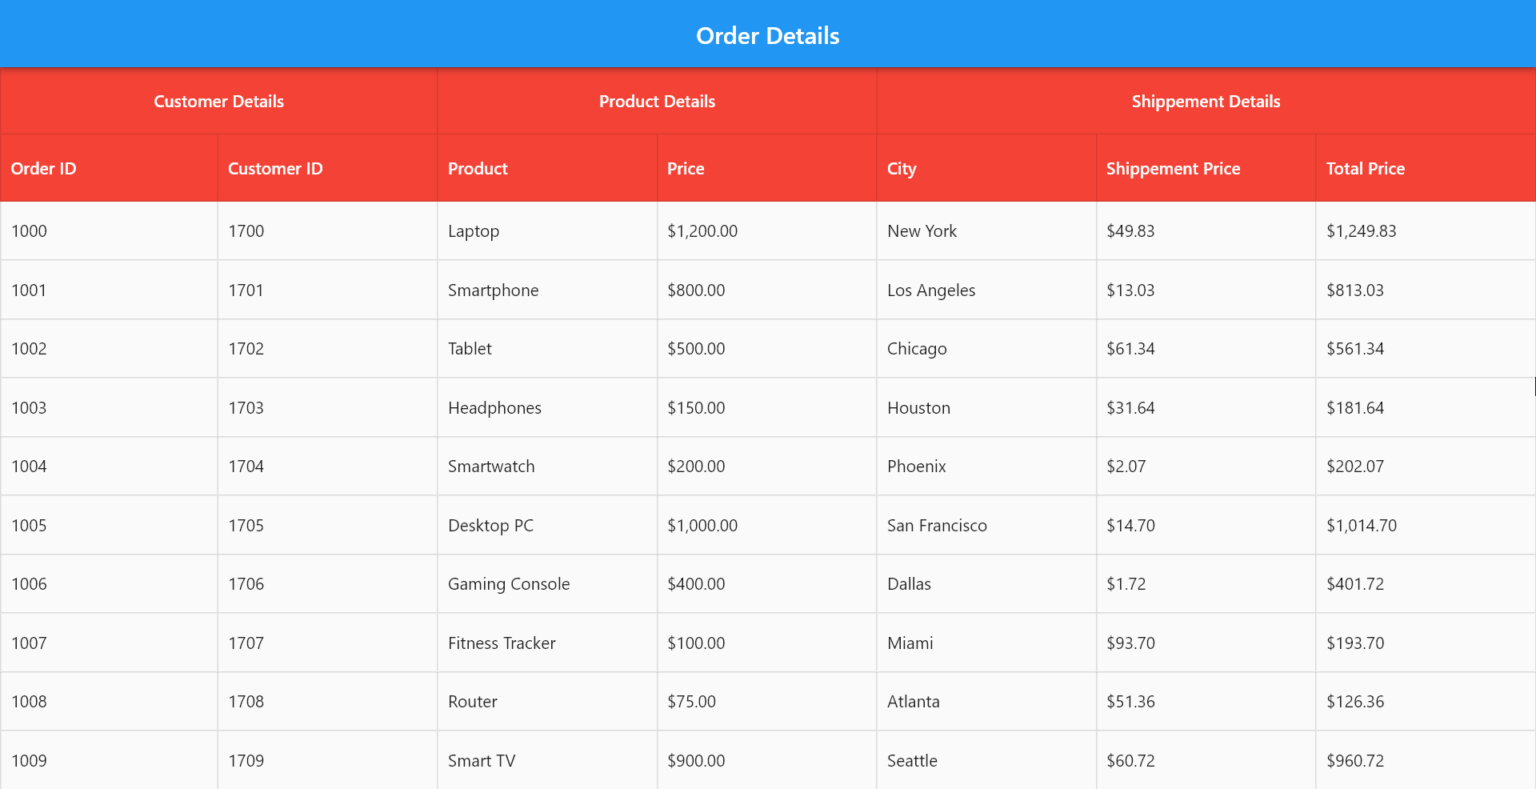This screenshot has height=789, width=1536.
Task: Click order ID 1003 cell
Action: point(29,407)
